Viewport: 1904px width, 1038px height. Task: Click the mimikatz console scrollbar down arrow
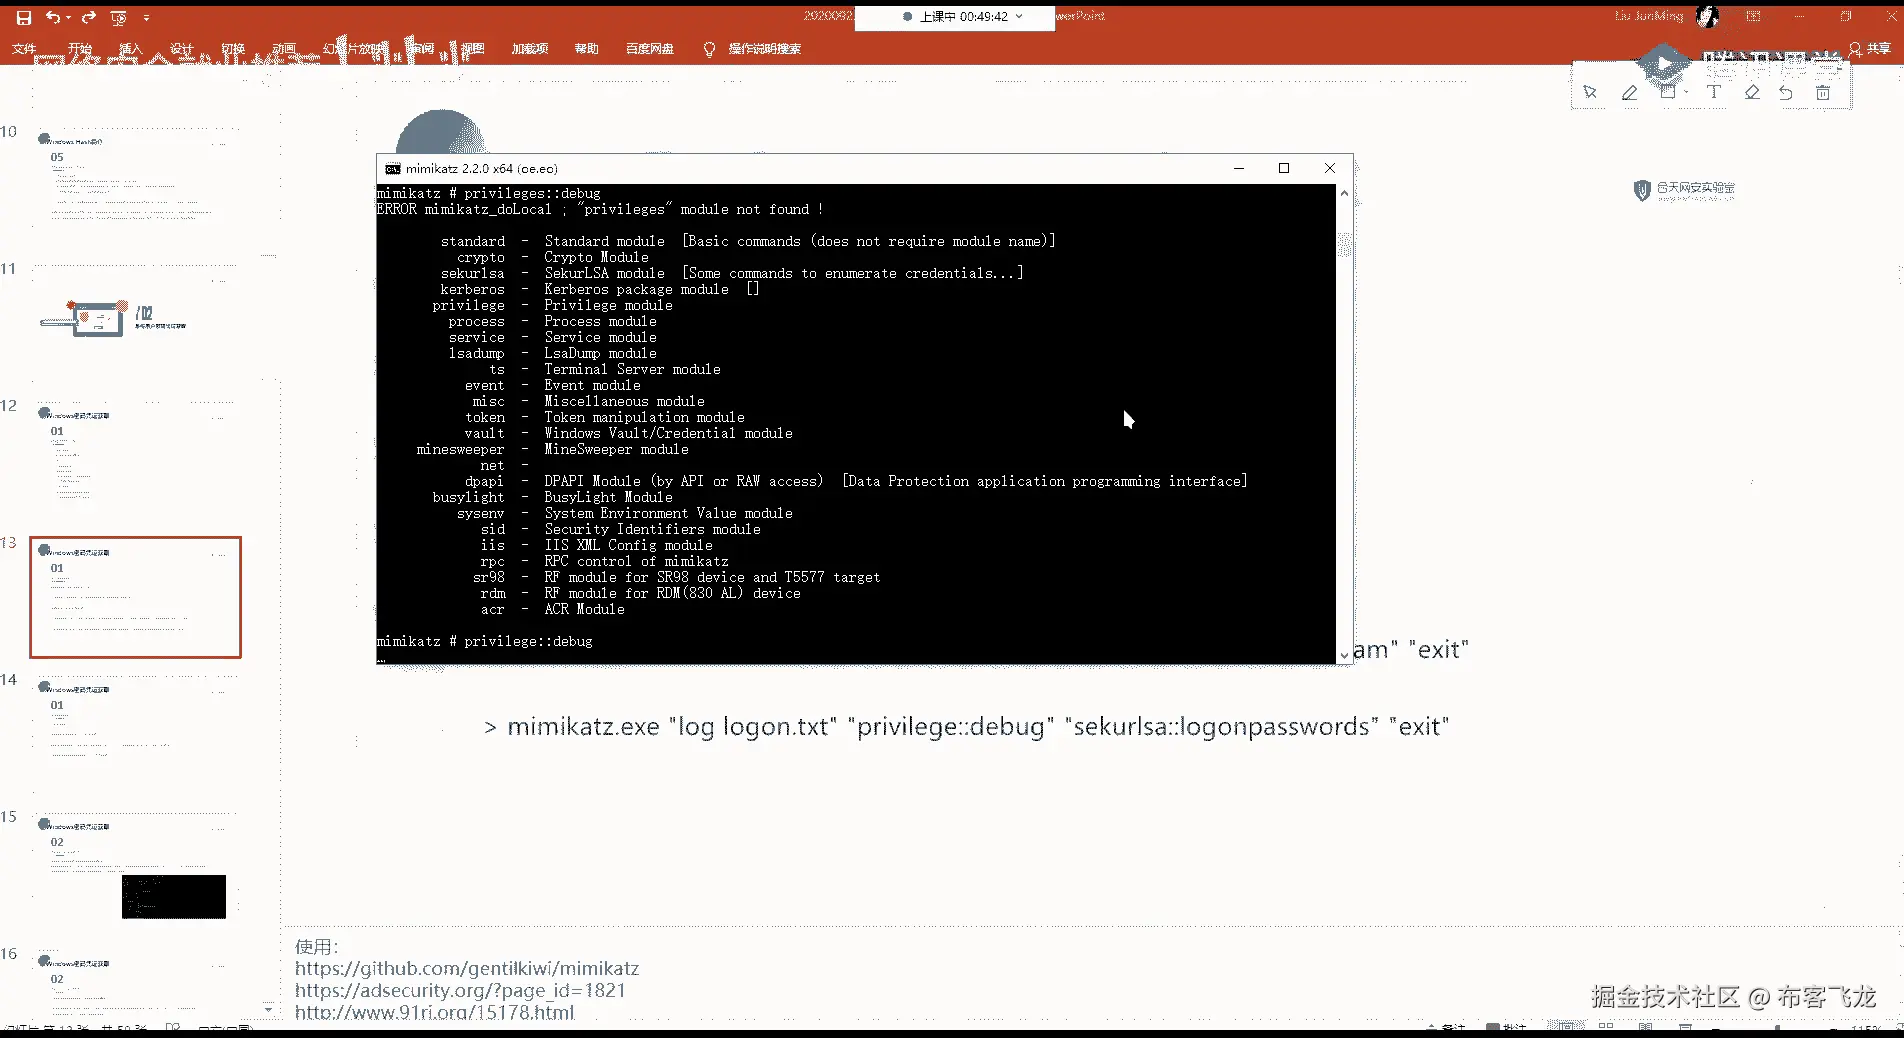(x=1344, y=656)
